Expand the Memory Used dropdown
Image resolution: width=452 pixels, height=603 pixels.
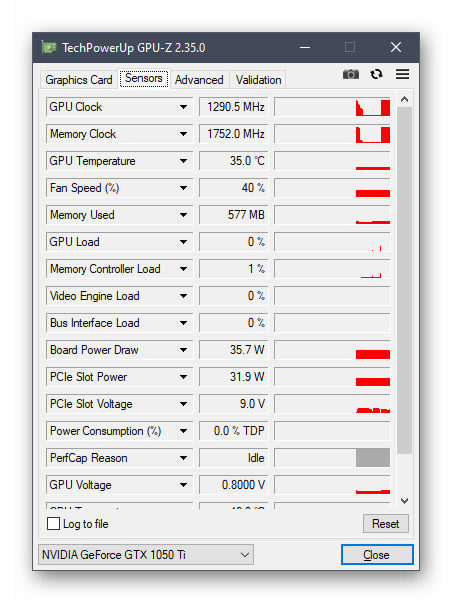click(183, 215)
